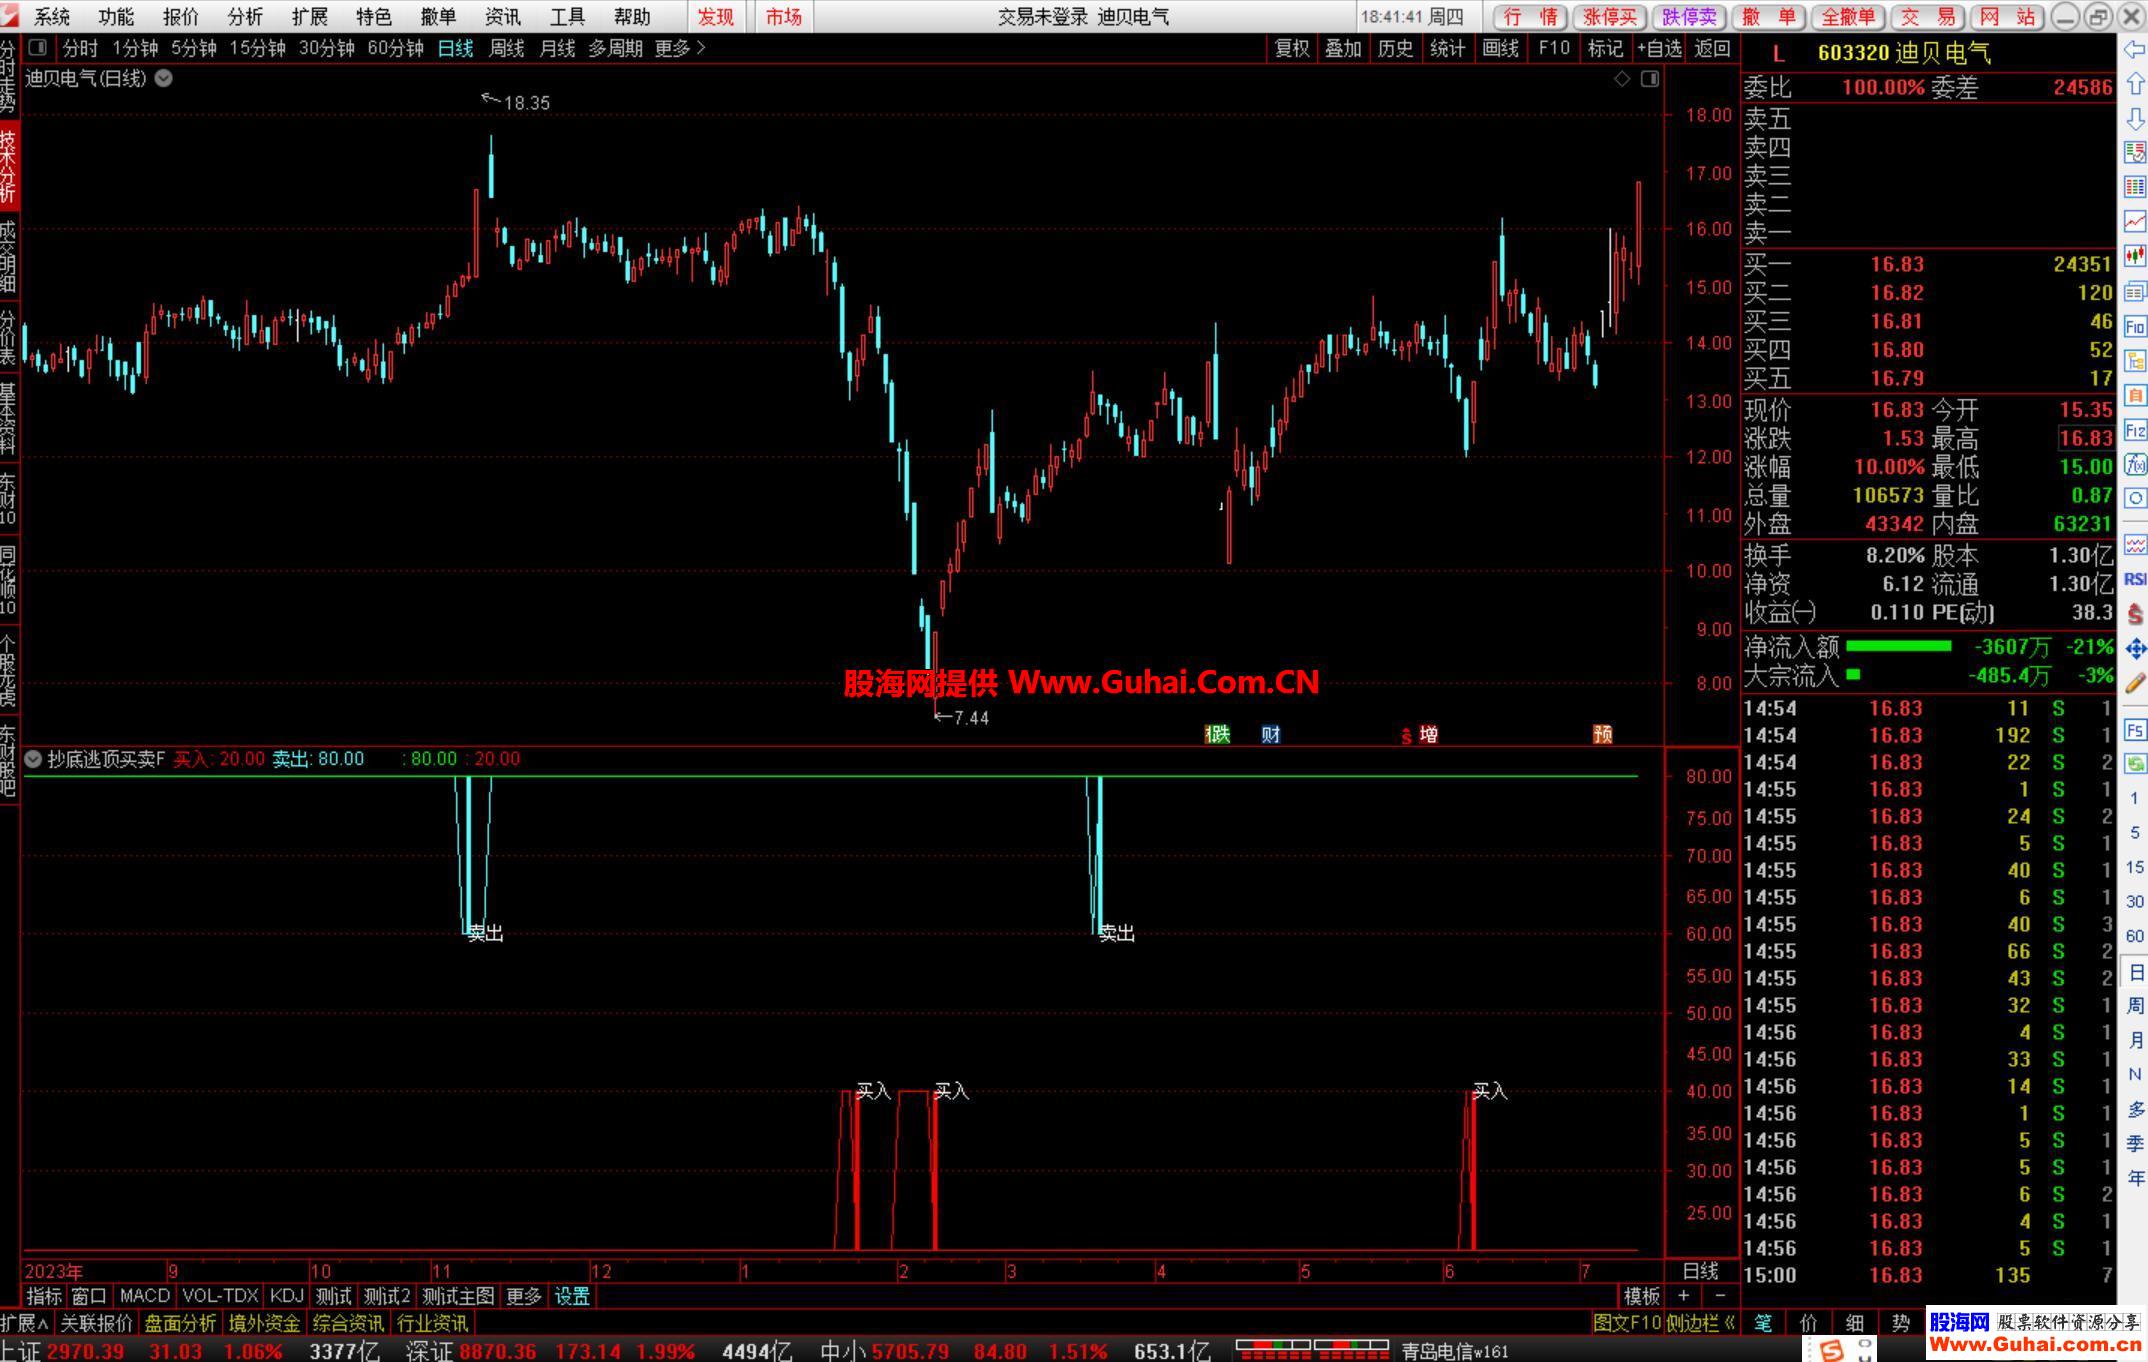Expand the 扩展 panel at bottom left
This screenshot has width=2148, height=1362.
(25, 1323)
